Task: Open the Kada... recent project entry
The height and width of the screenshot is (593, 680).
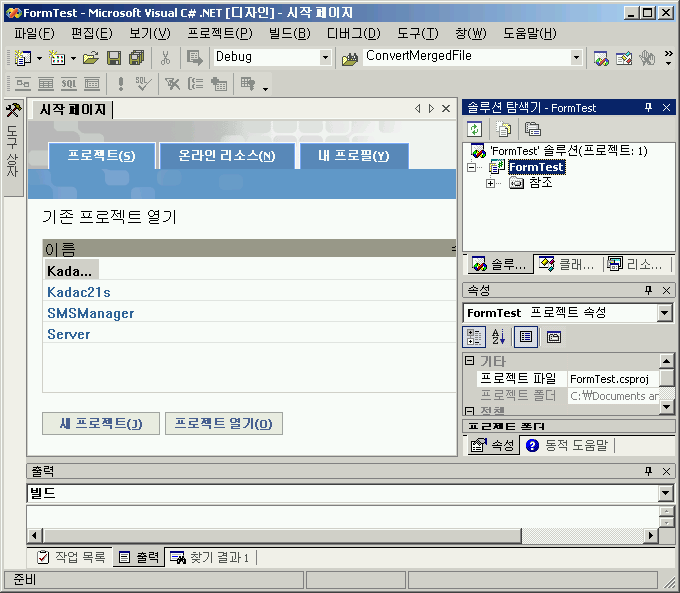Action: 69,271
